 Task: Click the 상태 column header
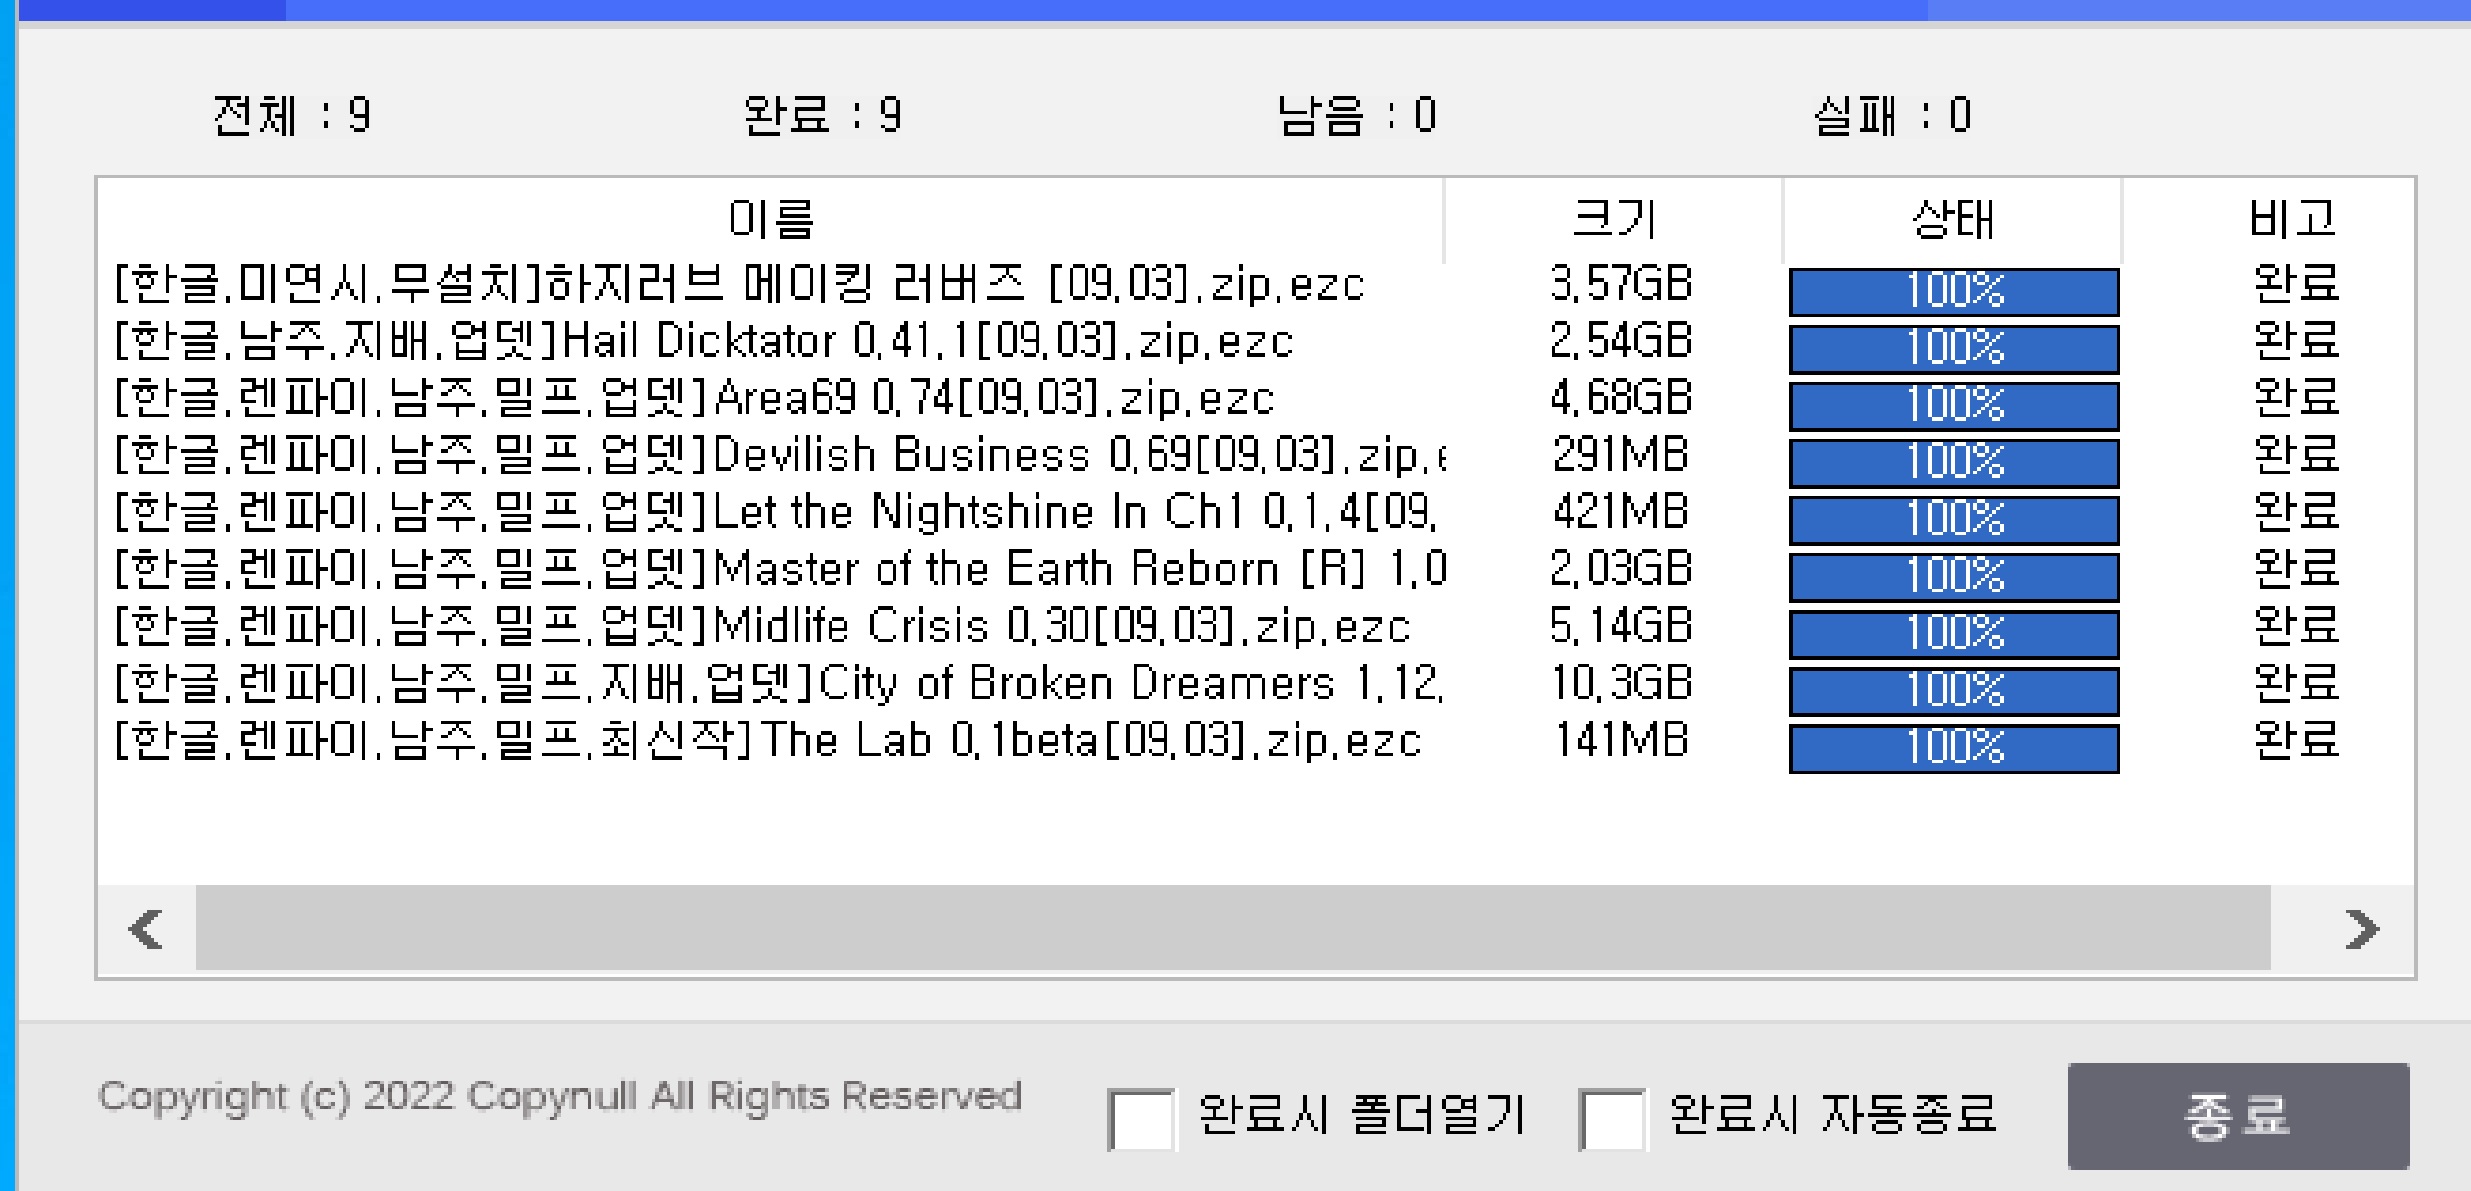(x=1952, y=219)
